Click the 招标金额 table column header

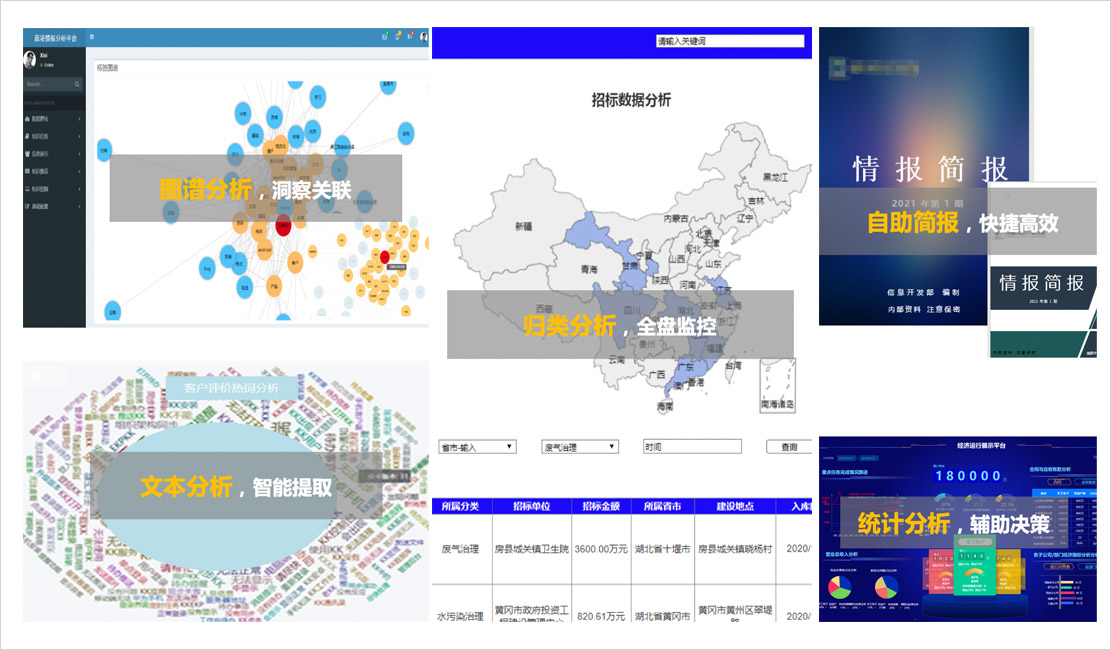tap(601, 506)
